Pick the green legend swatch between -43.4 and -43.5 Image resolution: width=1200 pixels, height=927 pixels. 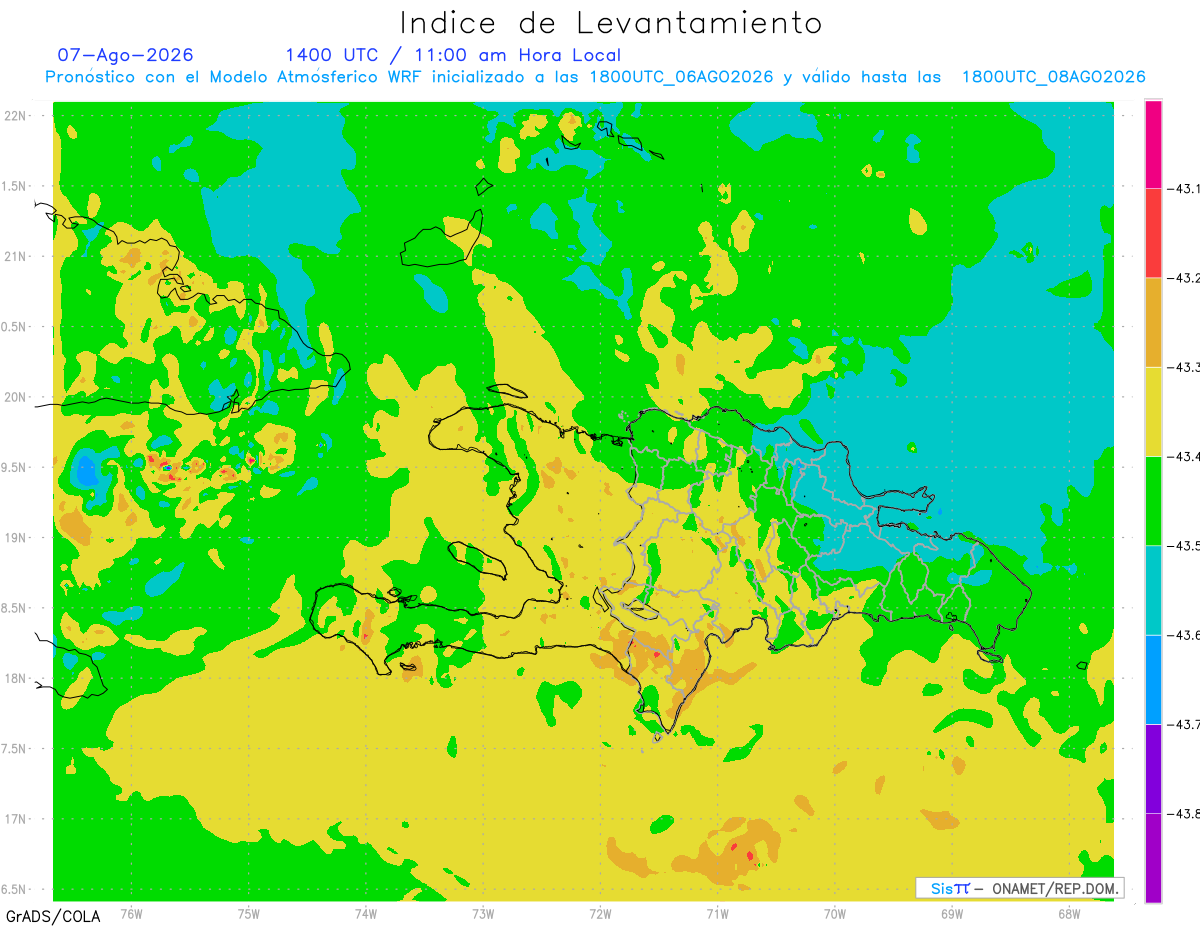pyautogui.click(x=1153, y=500)
